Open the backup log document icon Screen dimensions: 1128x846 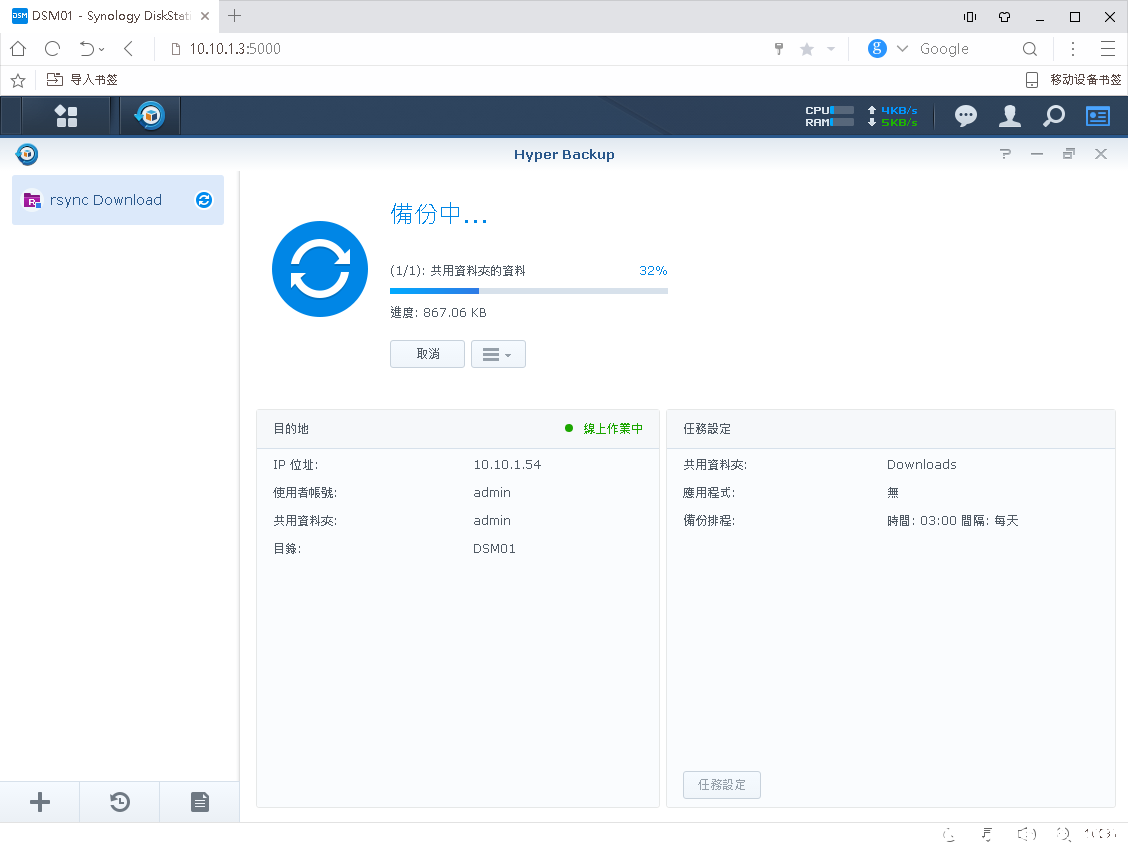pos(200,802)
